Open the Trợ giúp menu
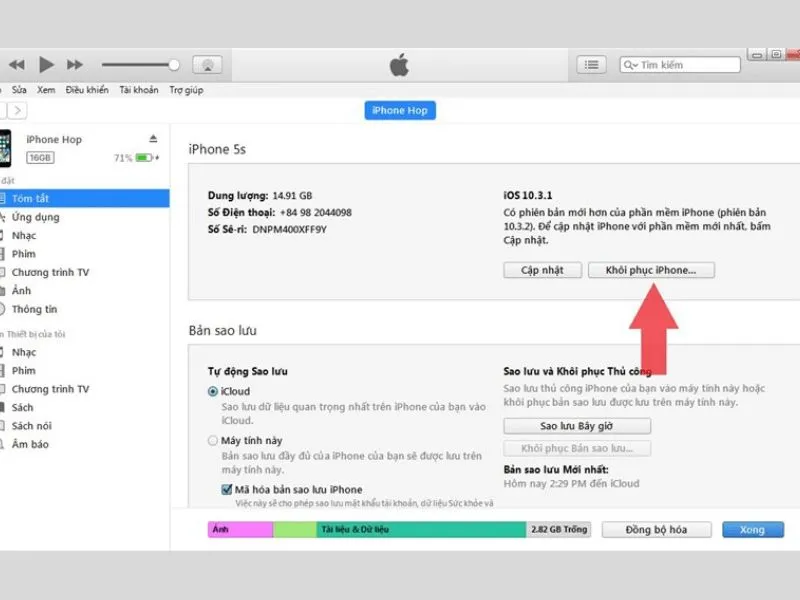 186,90
